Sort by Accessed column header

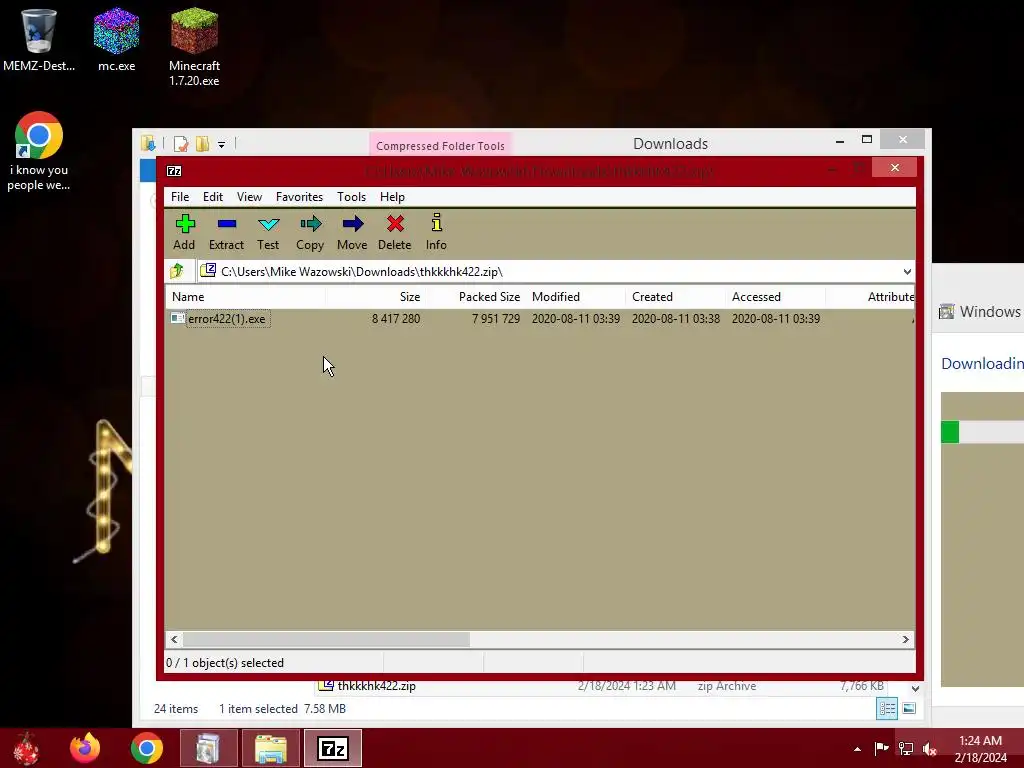pos(776,296)
